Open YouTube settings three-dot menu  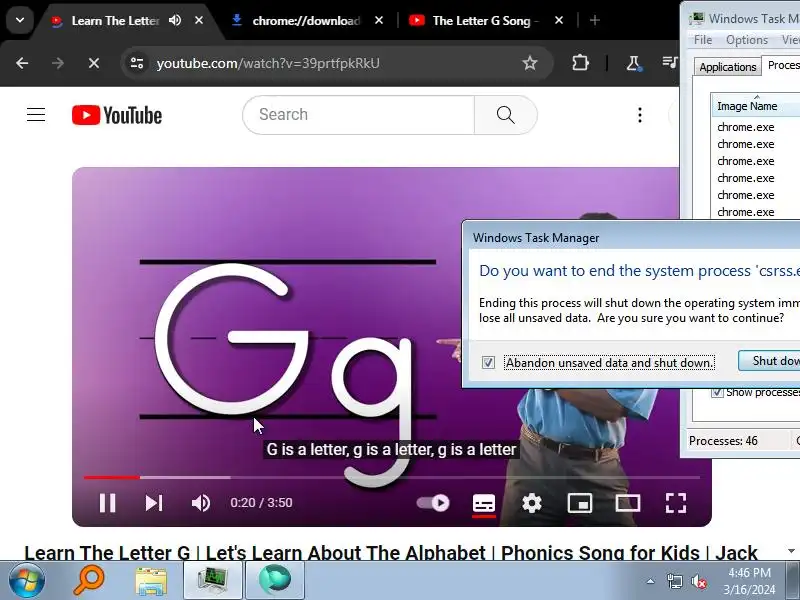640,115
